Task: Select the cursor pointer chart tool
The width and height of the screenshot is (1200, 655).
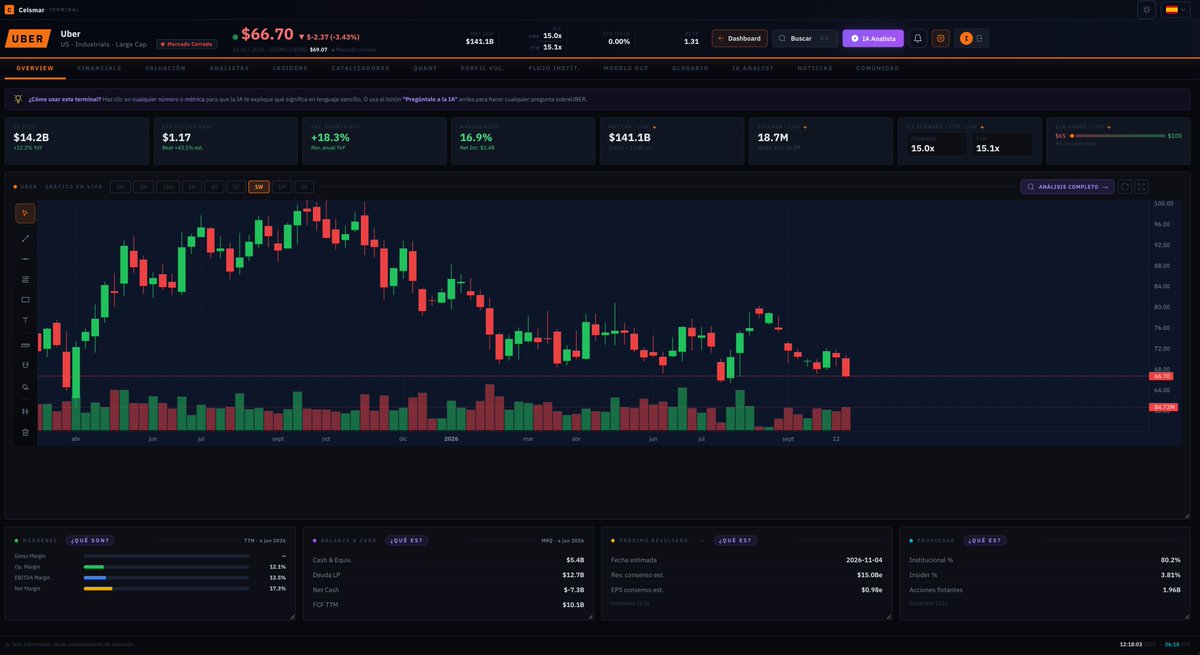Action: click(x=25, y=213)
